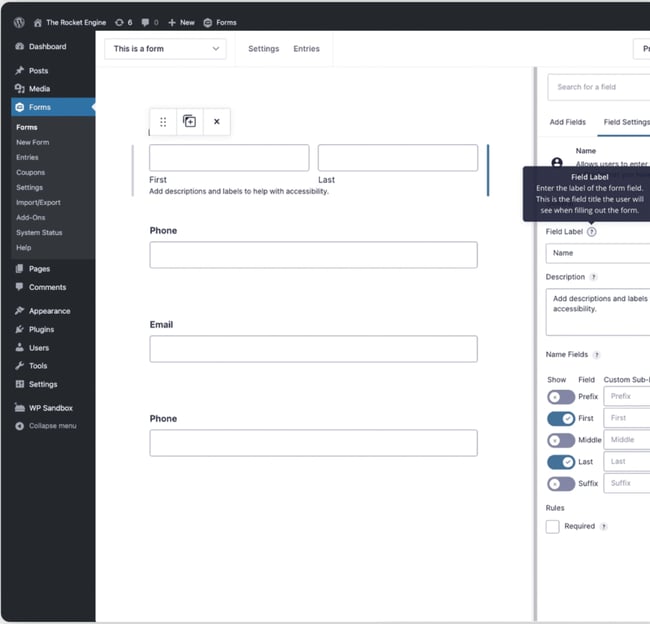The width and height of the screenshot is (650, 624).
Task: Click the drag handle on the field toolbar
Action: click(x=163, y=122)
